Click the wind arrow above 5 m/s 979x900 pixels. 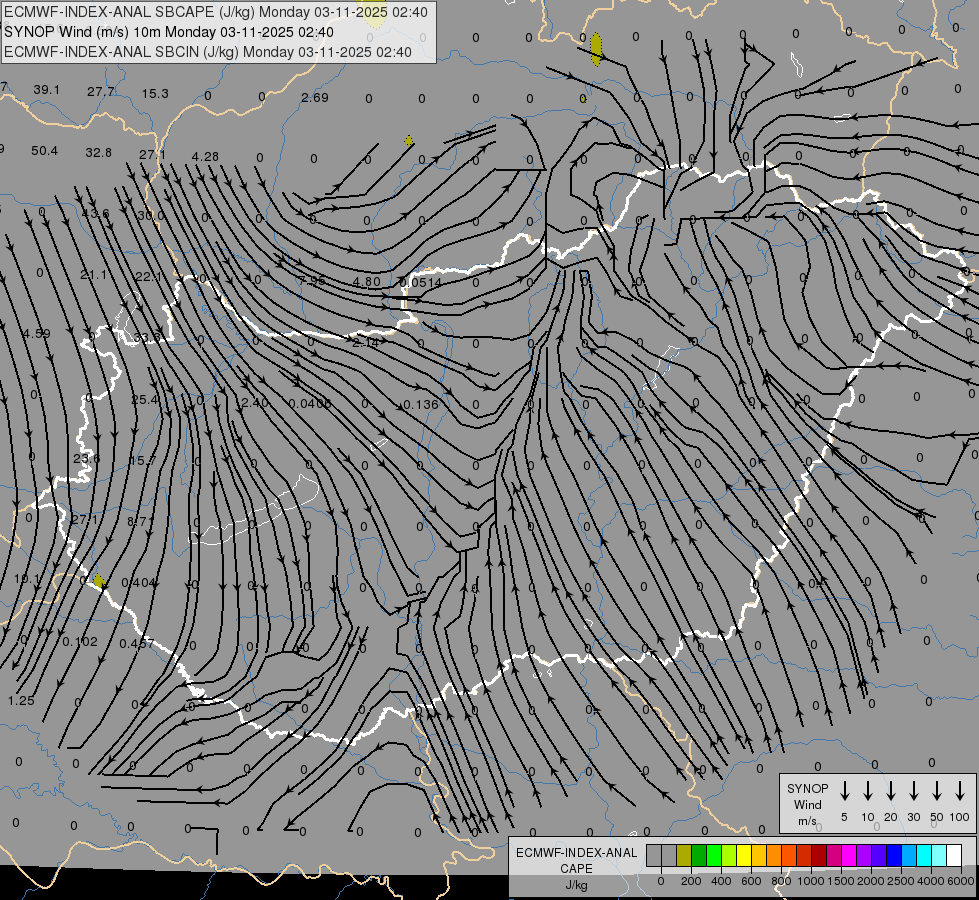click(844, 790)
